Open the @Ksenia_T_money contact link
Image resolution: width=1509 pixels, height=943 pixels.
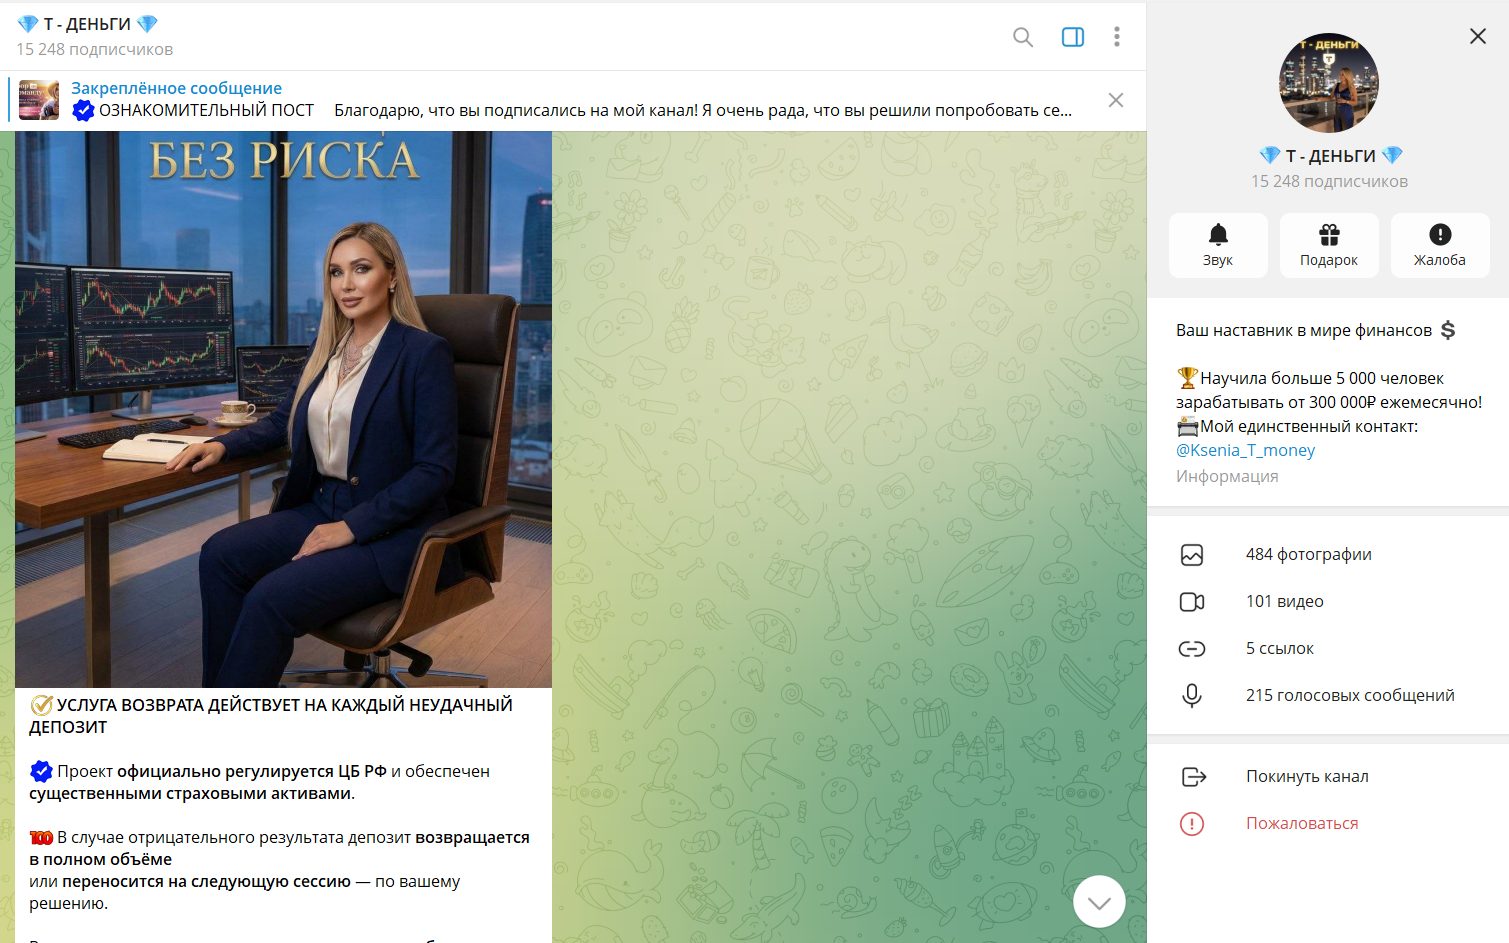pyautogui.click(x=1245, y=450)
